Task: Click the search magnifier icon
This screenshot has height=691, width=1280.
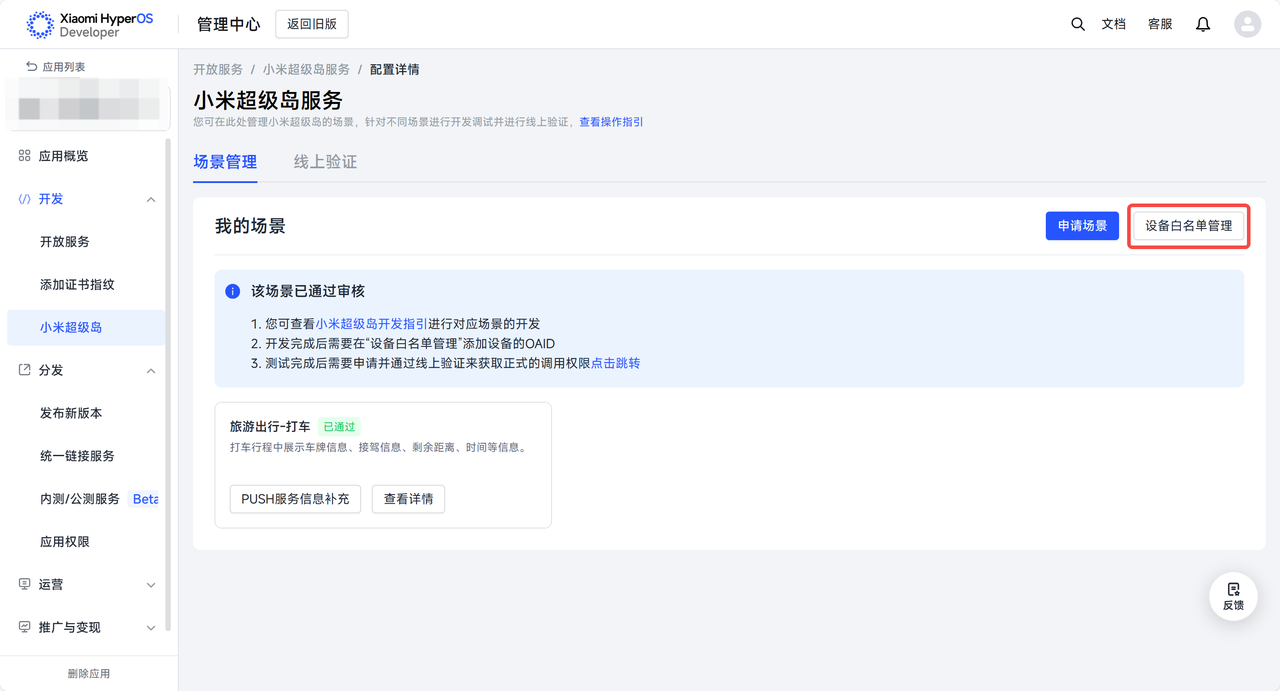Action: (1077, 24)
